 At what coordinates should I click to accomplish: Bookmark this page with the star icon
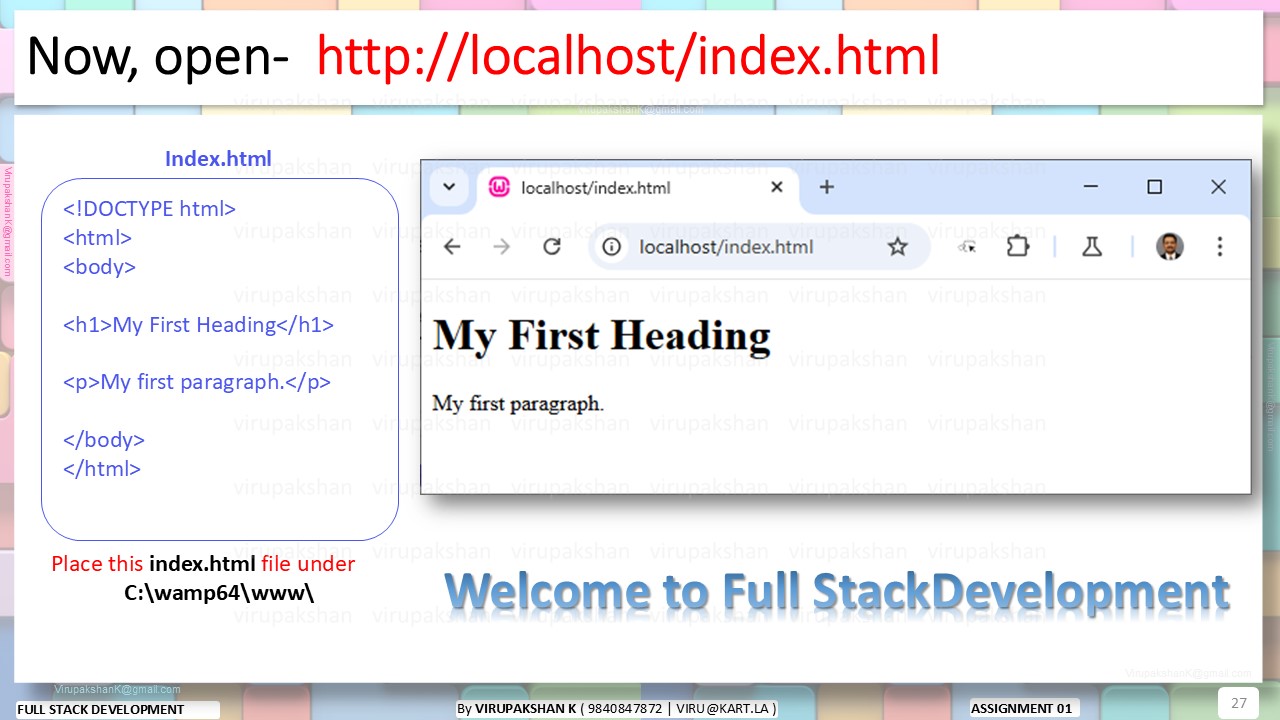tap(898, 247)
